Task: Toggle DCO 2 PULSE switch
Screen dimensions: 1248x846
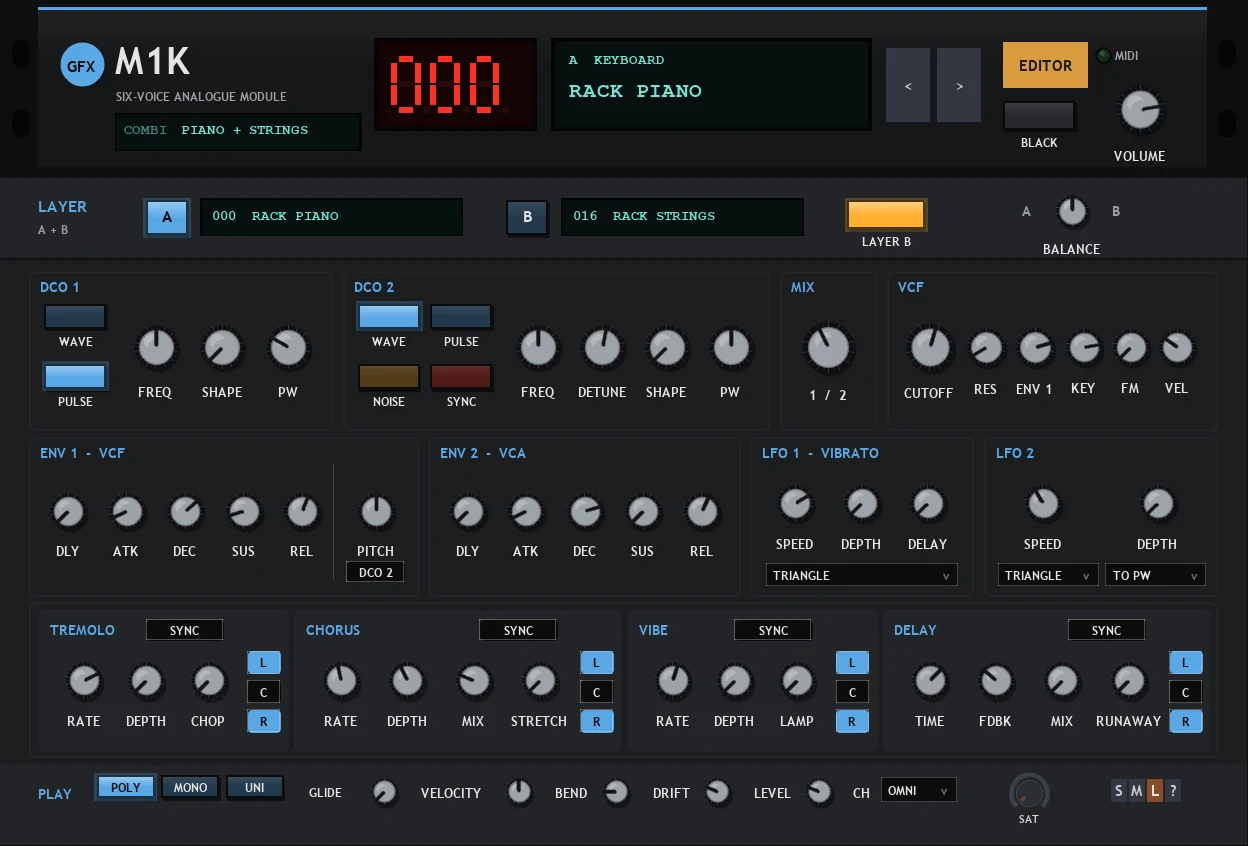Action: (461, 317)
